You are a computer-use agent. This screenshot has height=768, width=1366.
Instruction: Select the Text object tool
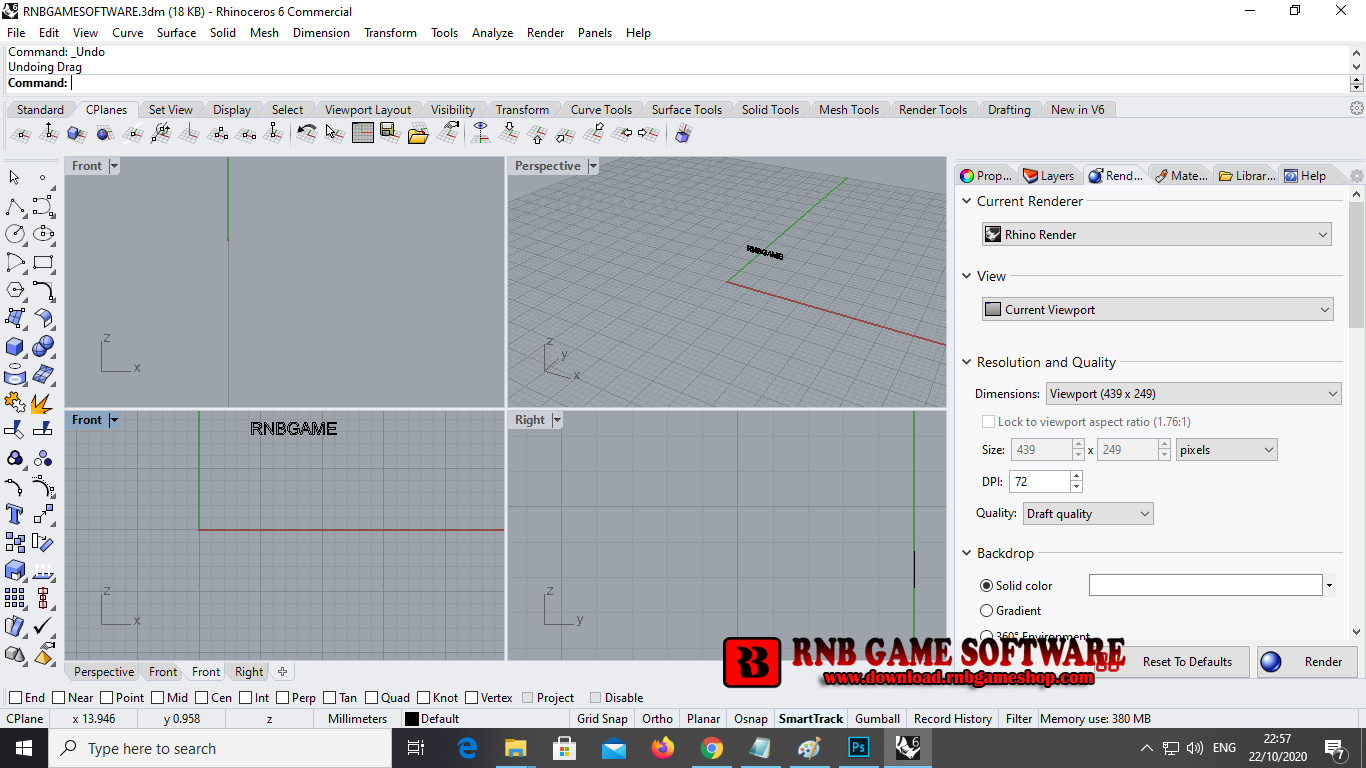(15, 514)
